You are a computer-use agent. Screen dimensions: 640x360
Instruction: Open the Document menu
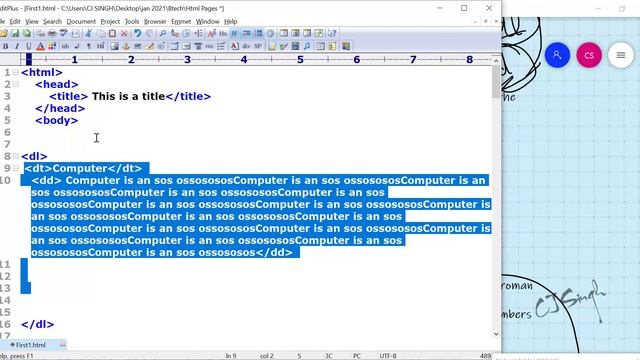tap(81, 22)
